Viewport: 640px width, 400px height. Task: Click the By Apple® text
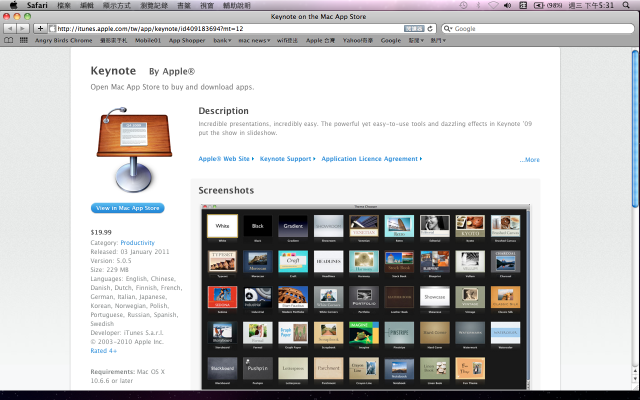point(172,71)
